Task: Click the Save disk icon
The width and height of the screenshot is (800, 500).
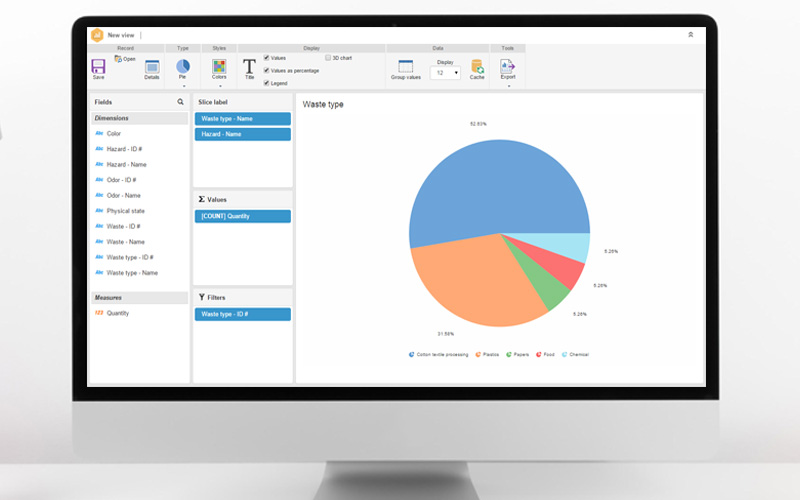Action: pos(98,67)
